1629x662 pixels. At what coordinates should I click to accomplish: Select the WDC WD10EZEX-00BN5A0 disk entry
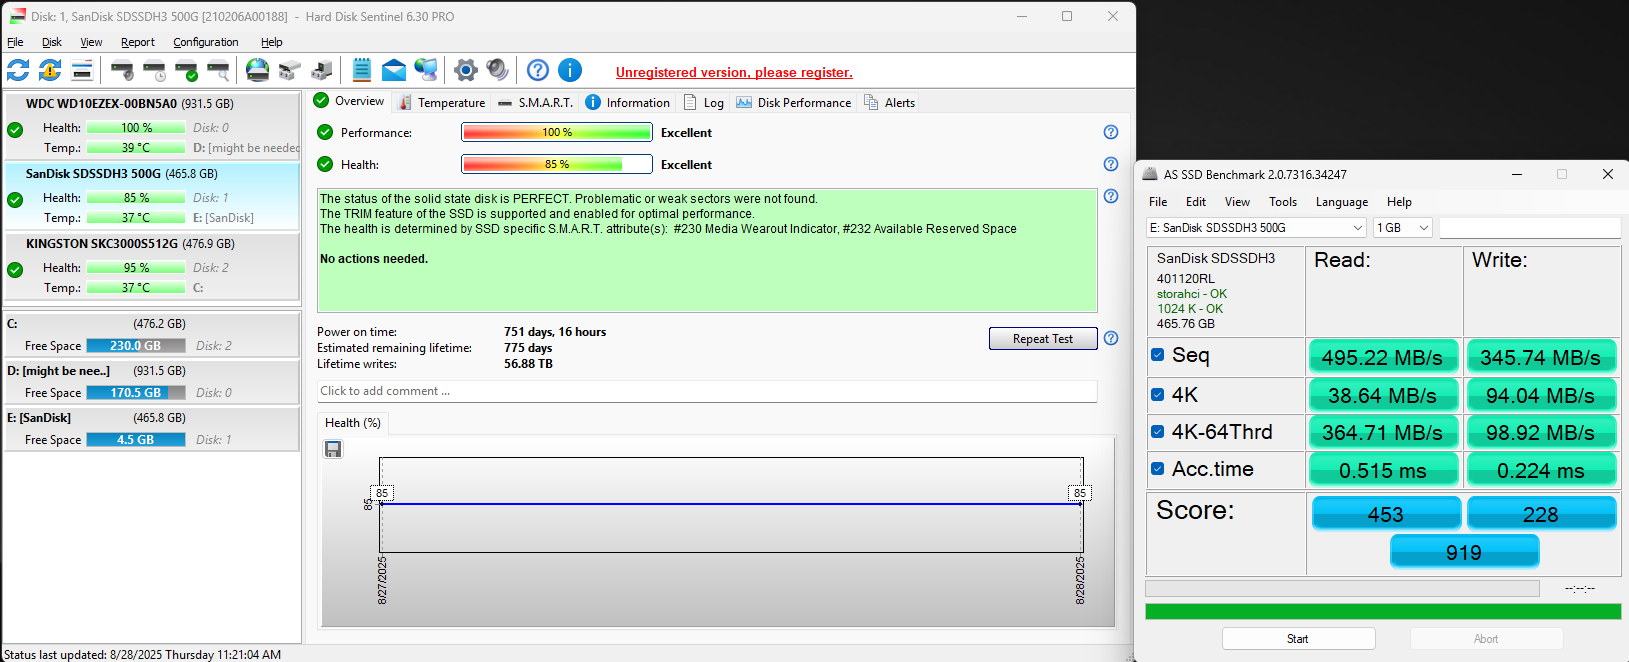tap(152, 126)
